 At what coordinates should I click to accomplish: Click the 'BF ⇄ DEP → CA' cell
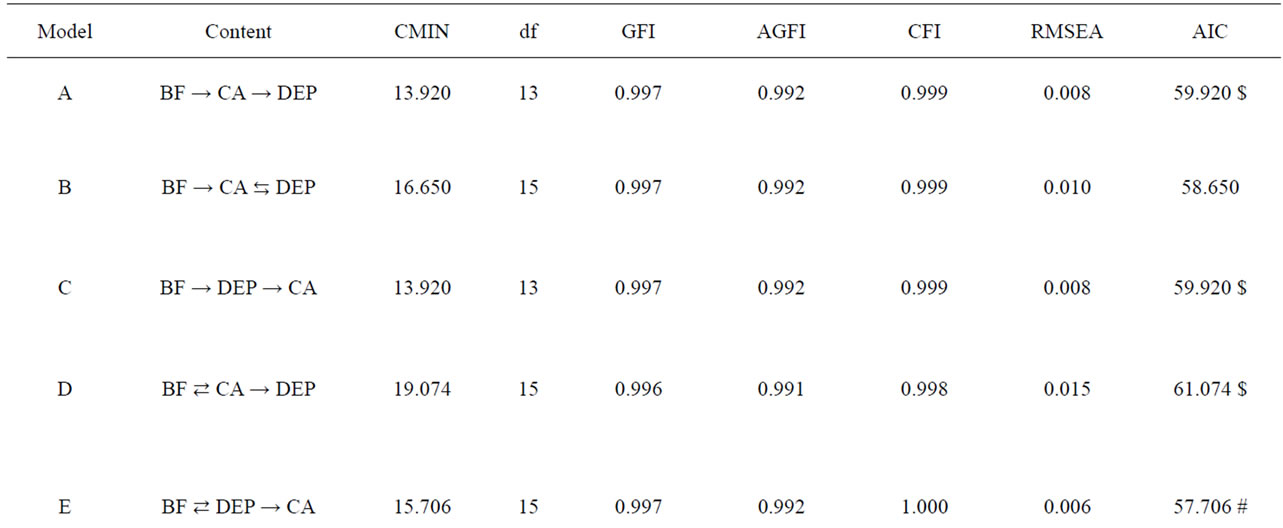pos(238,507)
